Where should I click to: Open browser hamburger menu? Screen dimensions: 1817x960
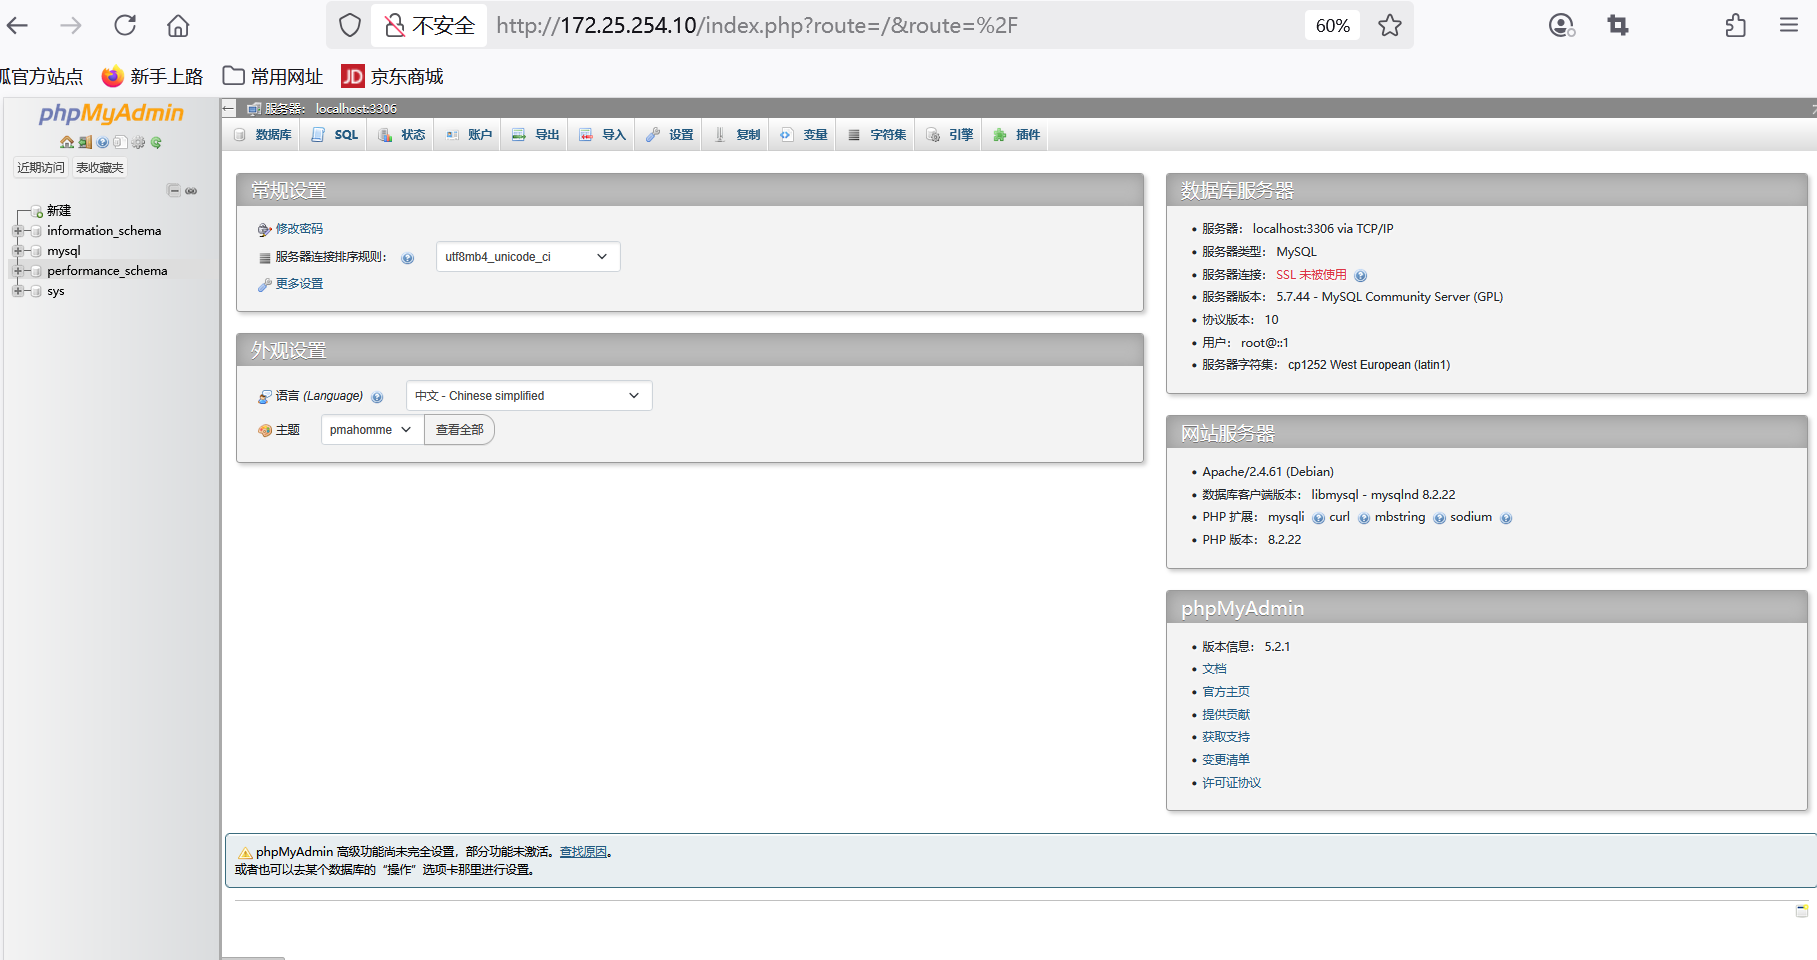tap(1789, 25)
